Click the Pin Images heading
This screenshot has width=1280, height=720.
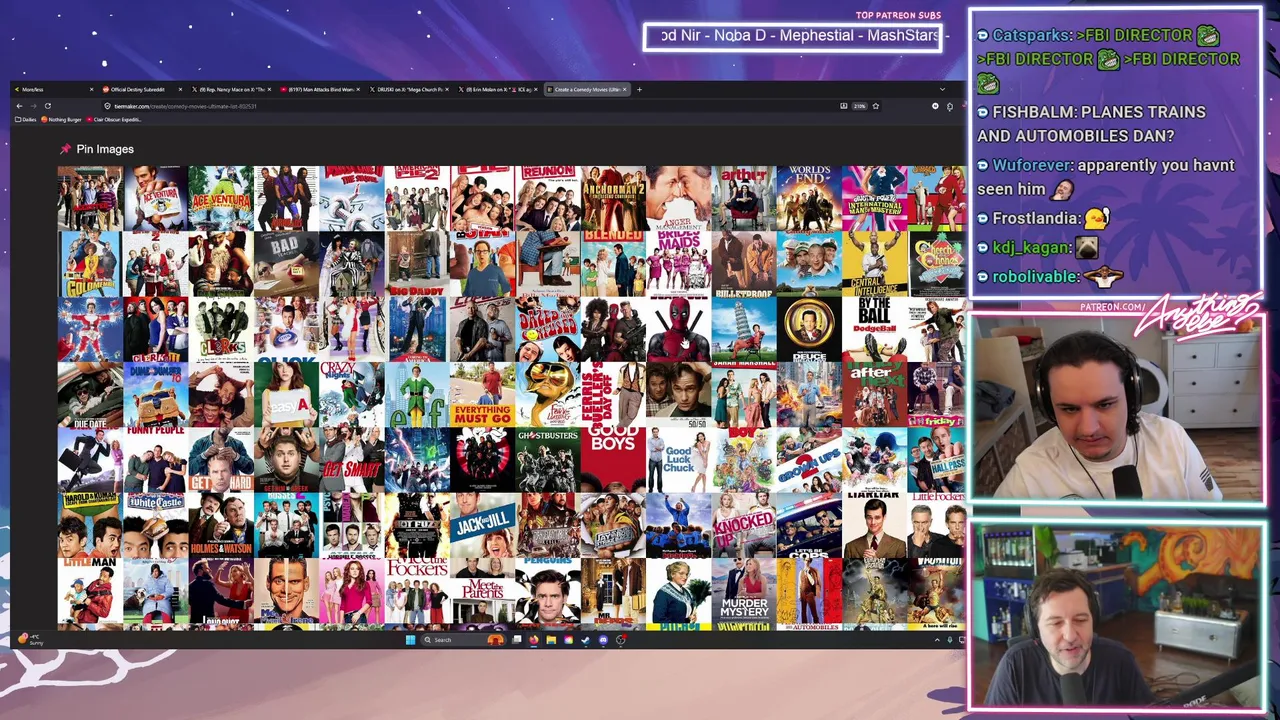(x=105, y=149)
